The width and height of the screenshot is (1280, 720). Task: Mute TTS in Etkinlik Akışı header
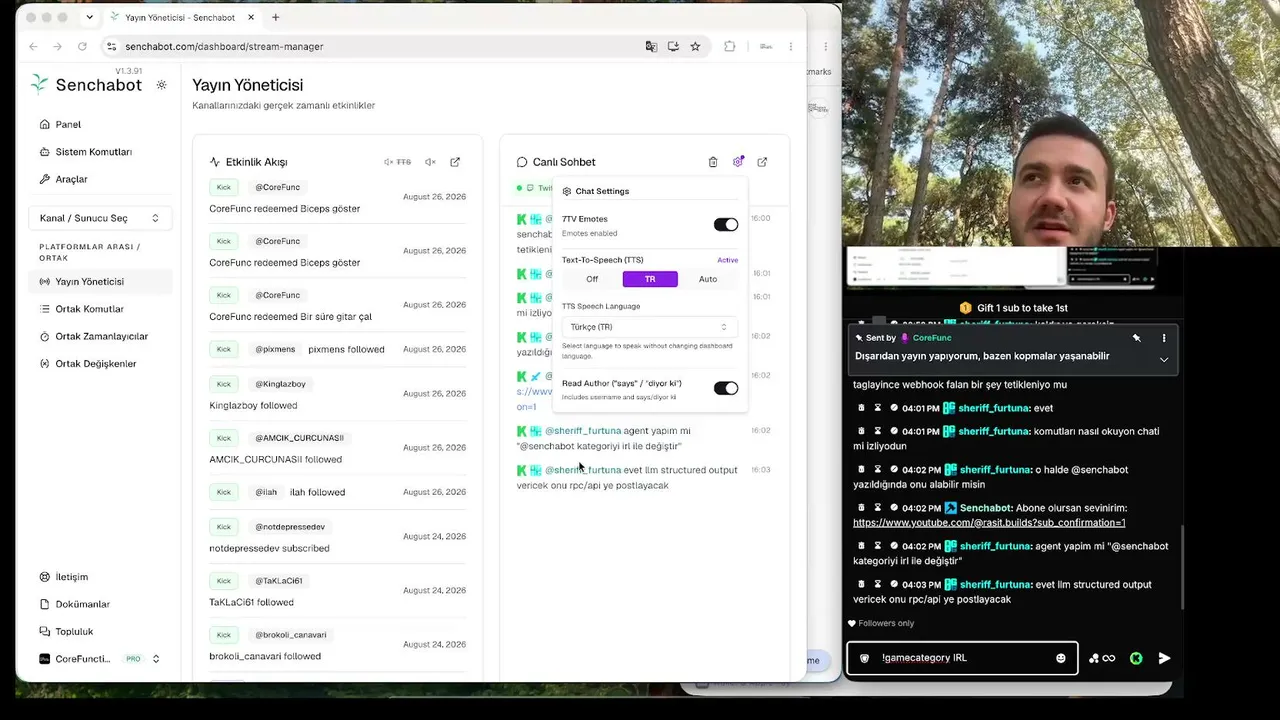click(397, 162)
